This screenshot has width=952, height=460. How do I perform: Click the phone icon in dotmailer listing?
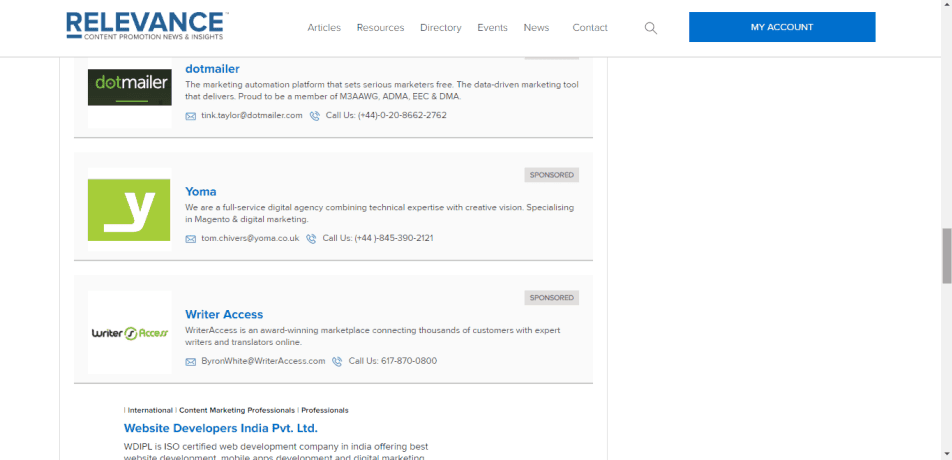[314, 116]
